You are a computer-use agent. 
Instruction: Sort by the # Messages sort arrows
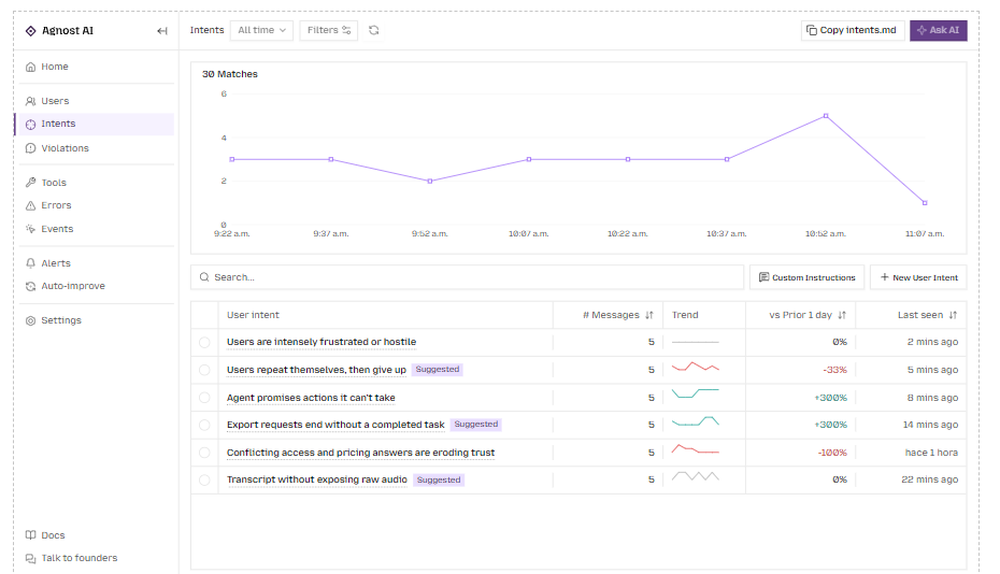coord(649,315)
